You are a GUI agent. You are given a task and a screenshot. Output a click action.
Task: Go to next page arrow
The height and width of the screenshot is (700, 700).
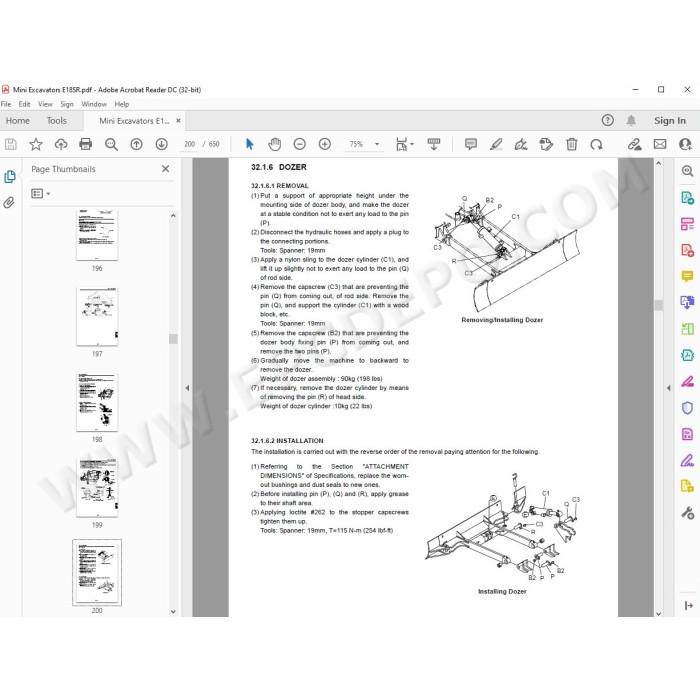click(x=161, y=144)
